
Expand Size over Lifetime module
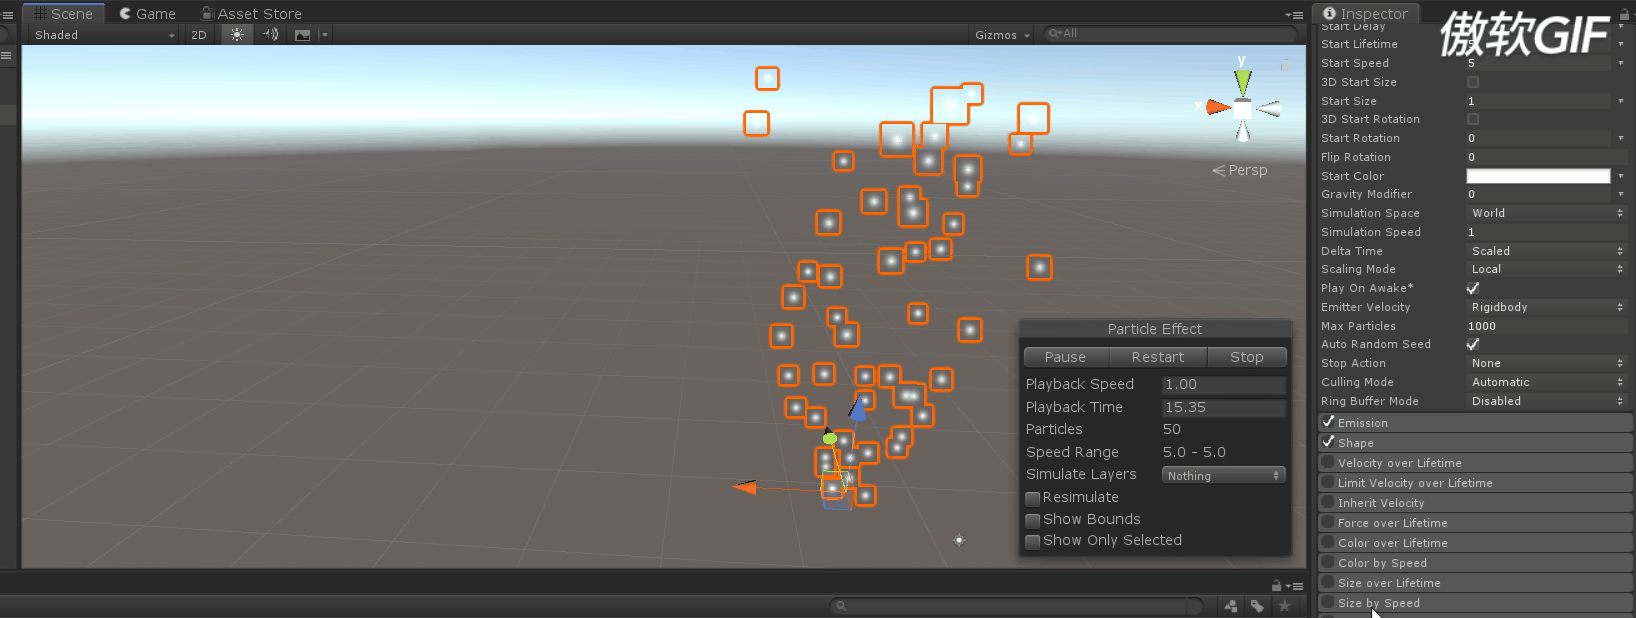1476,583
